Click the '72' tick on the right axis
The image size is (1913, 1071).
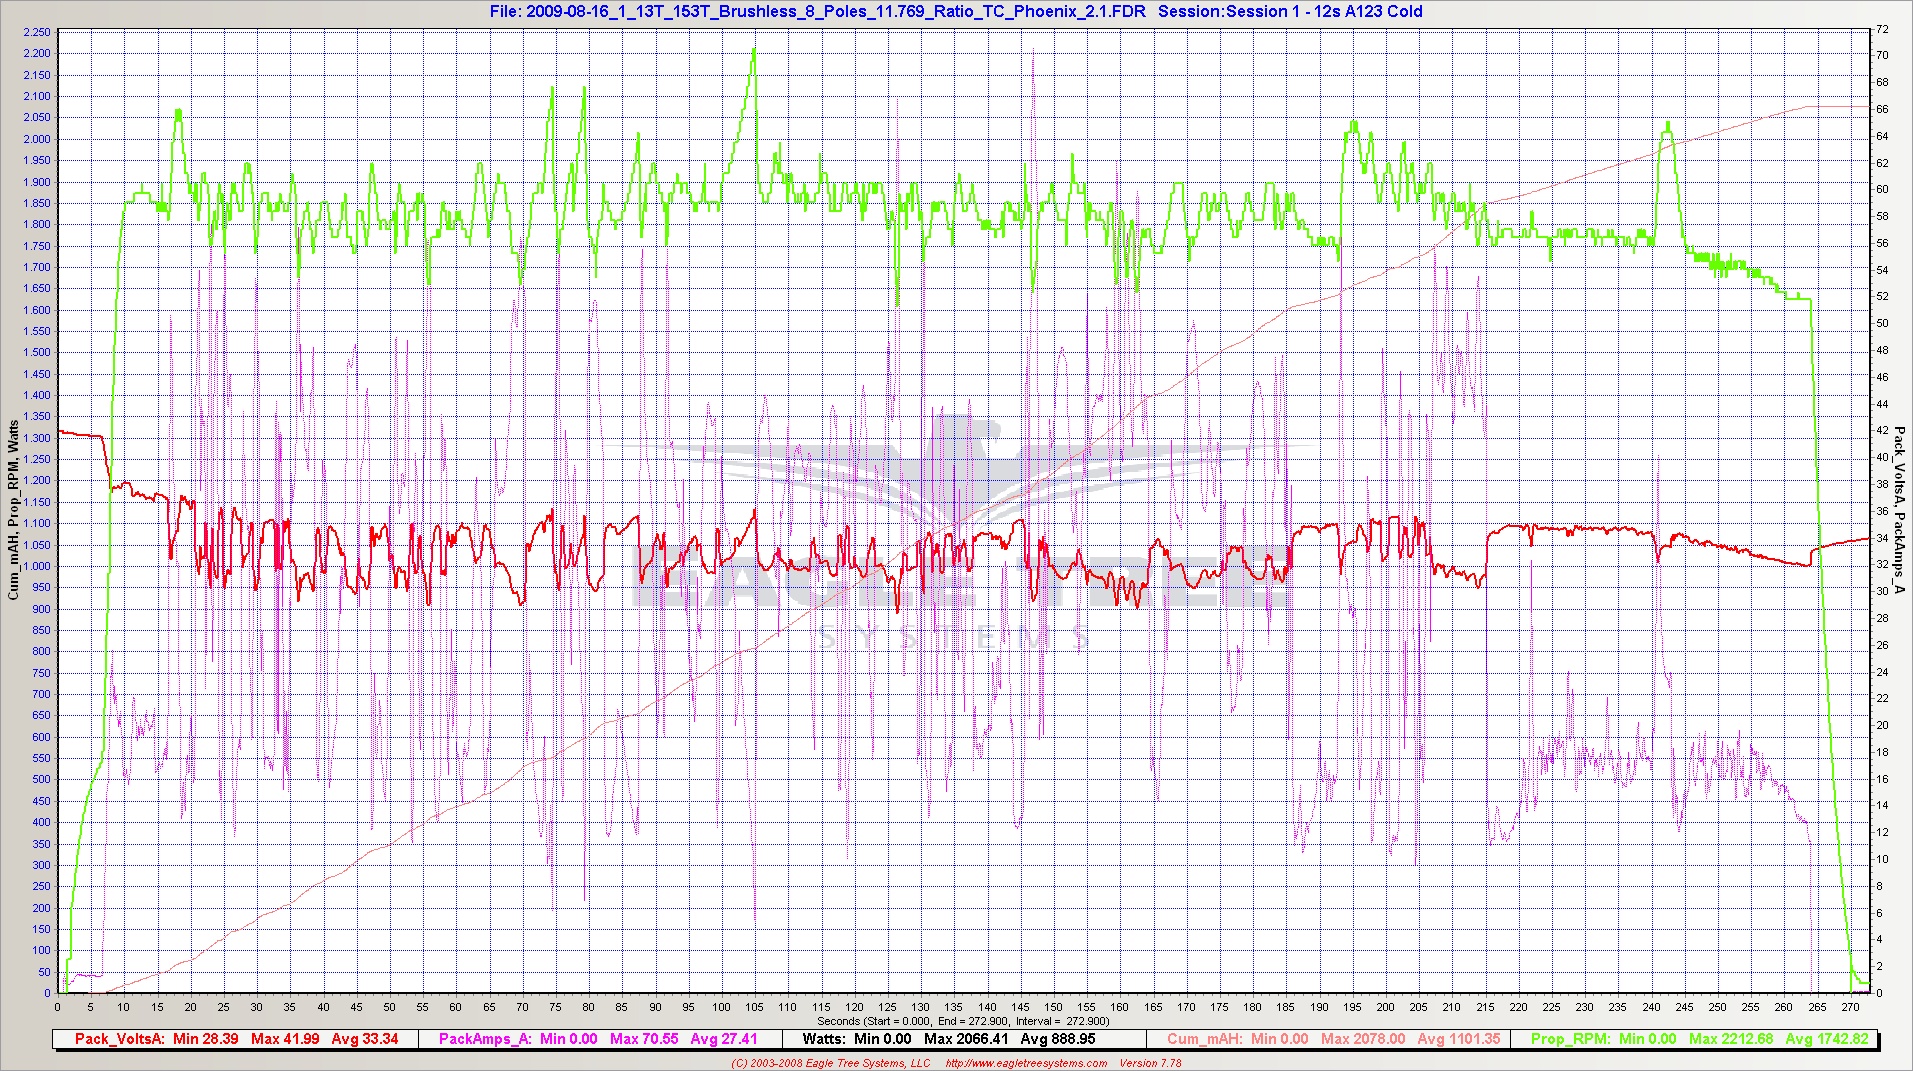(1881, 29)
